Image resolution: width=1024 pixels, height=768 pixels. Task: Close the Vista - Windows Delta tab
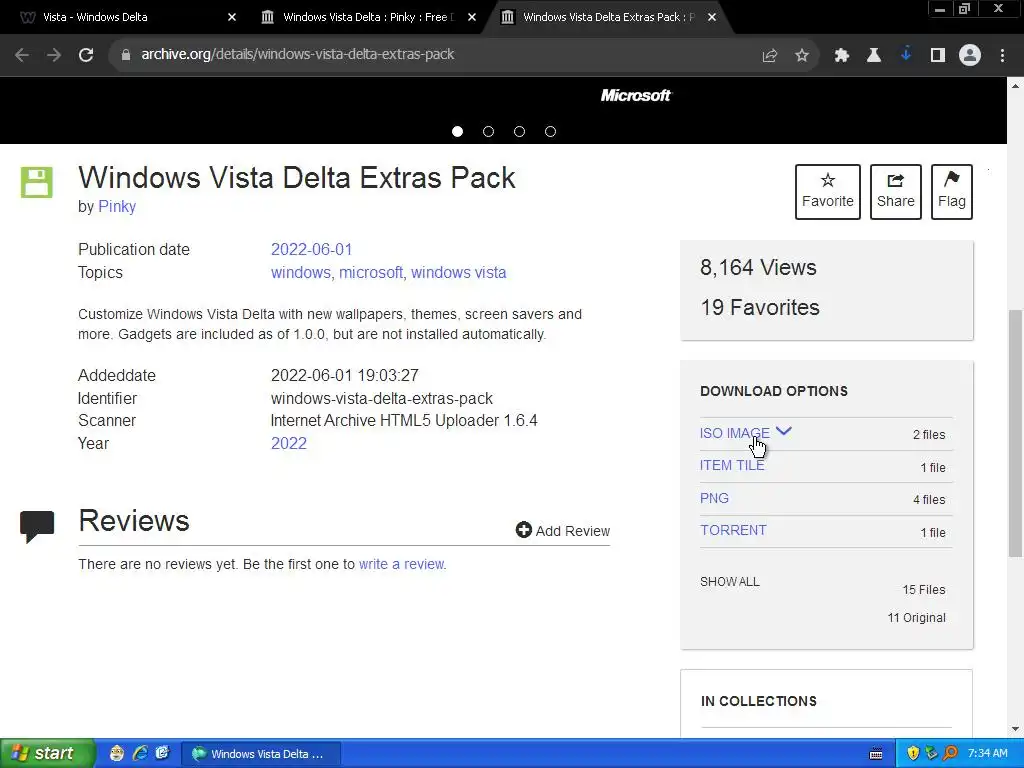tap(232, 17)
